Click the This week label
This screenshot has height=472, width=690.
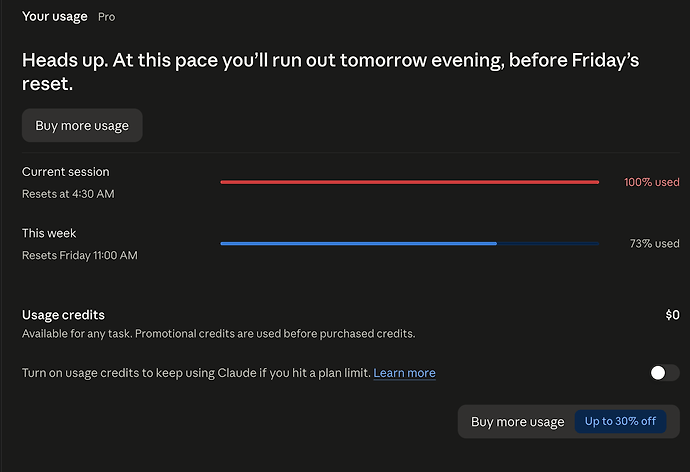(49, 233)
